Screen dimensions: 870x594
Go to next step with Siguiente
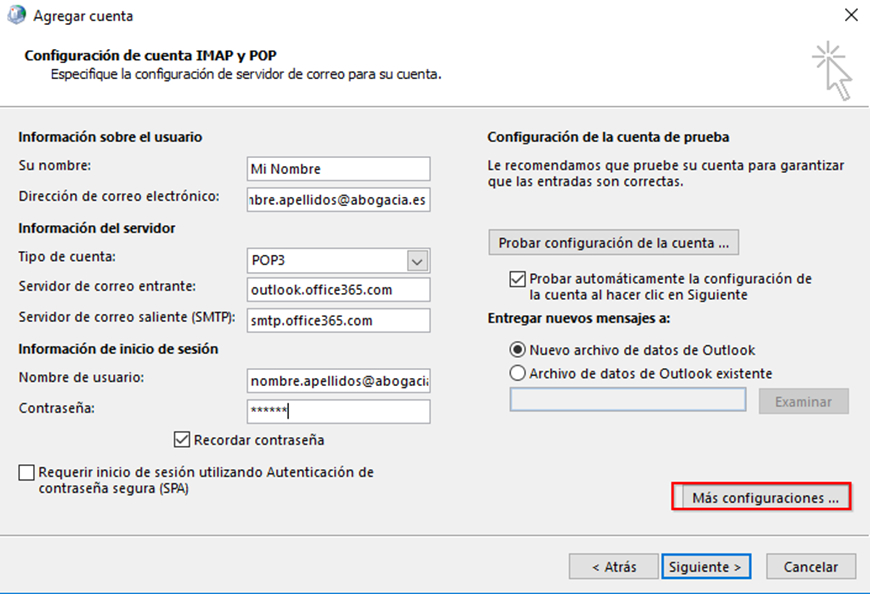click(706, 566)
